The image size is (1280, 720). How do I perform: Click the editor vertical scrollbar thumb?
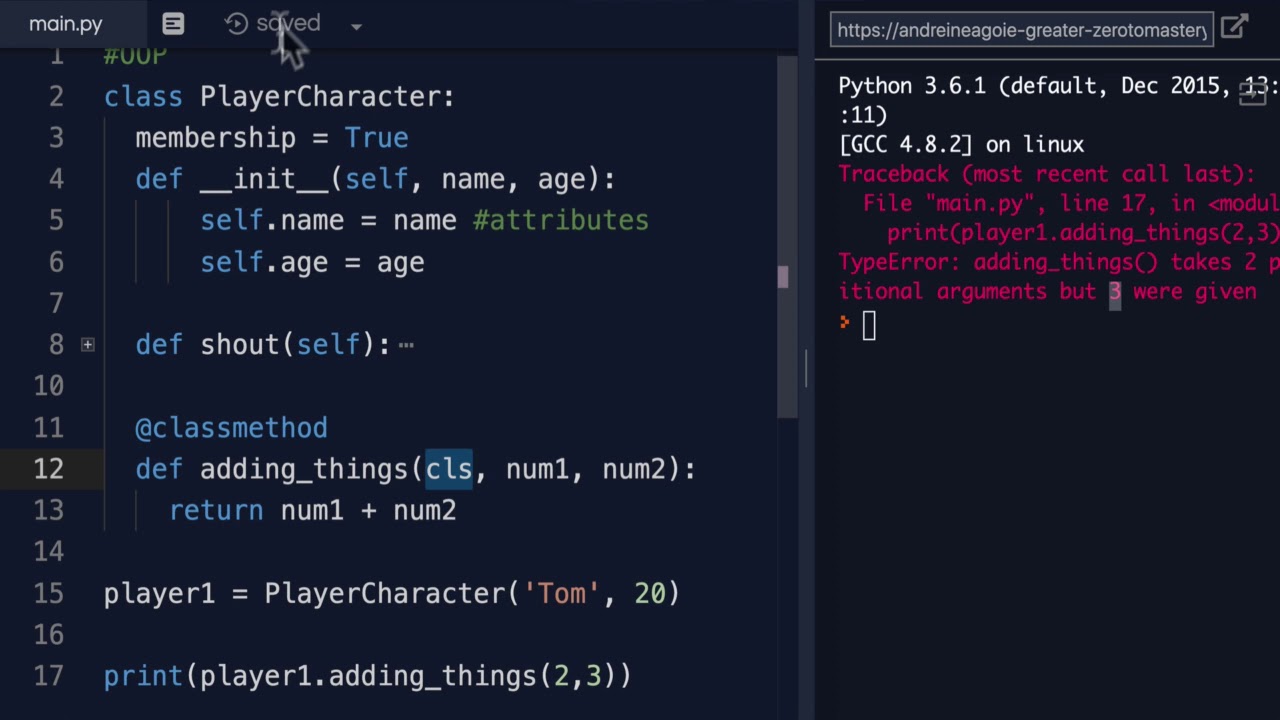click(783, 277)
